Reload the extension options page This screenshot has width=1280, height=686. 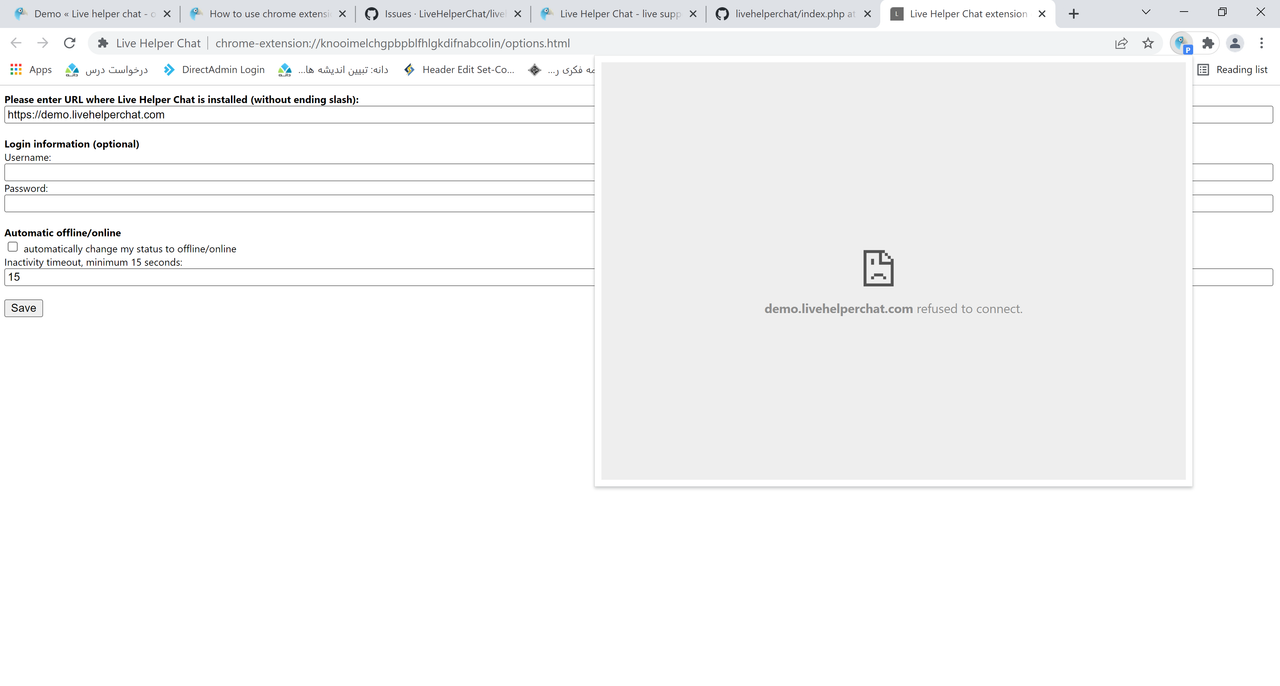69,43
